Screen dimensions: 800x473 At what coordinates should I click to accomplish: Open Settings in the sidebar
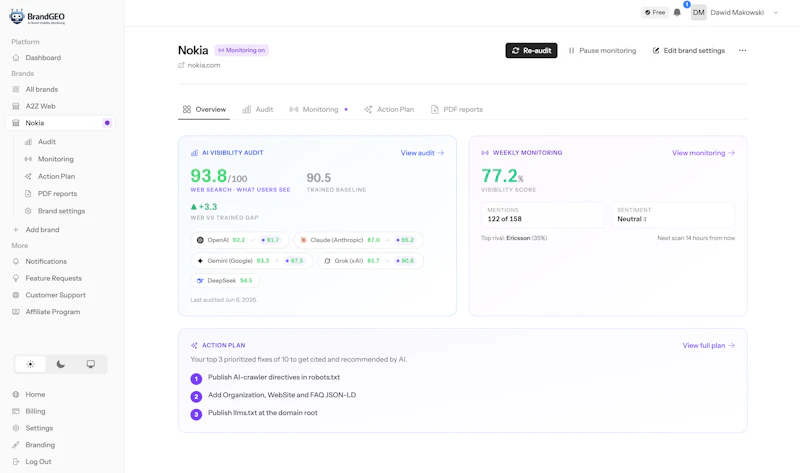click(39, 428)
